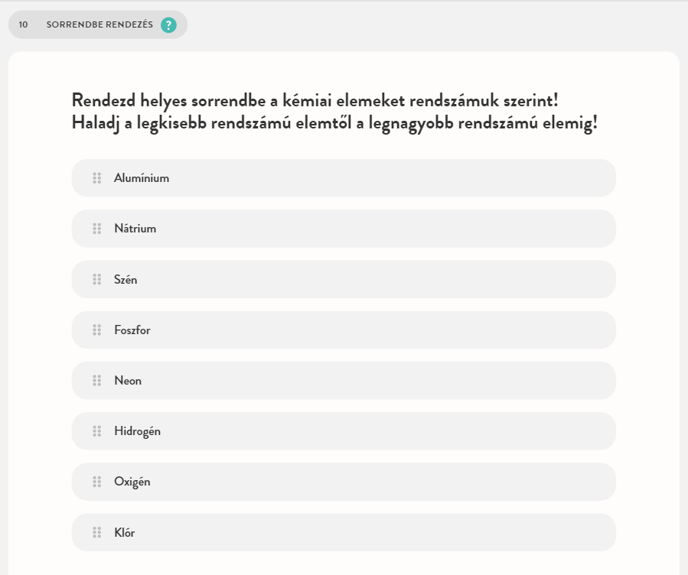This screenshot has height=575, width=688.
Task: Select the Alumínium list item
Action: [343, 178]
